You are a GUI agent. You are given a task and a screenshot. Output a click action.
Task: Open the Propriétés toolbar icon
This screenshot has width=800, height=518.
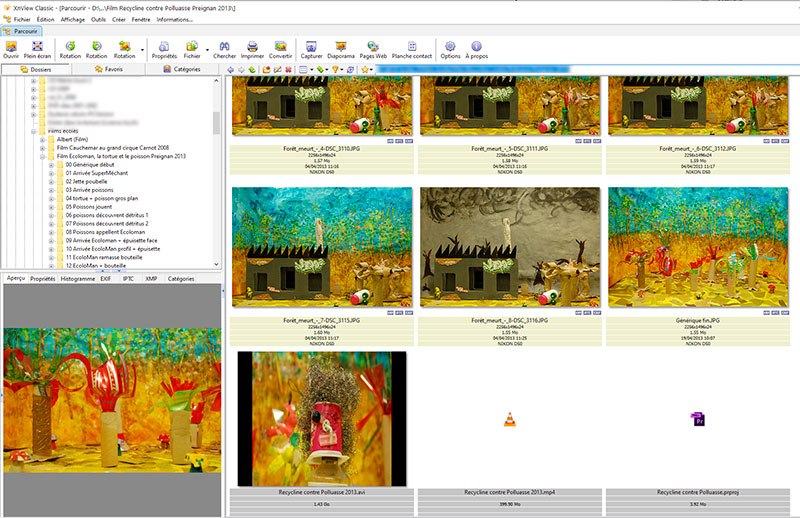point(164,50)
